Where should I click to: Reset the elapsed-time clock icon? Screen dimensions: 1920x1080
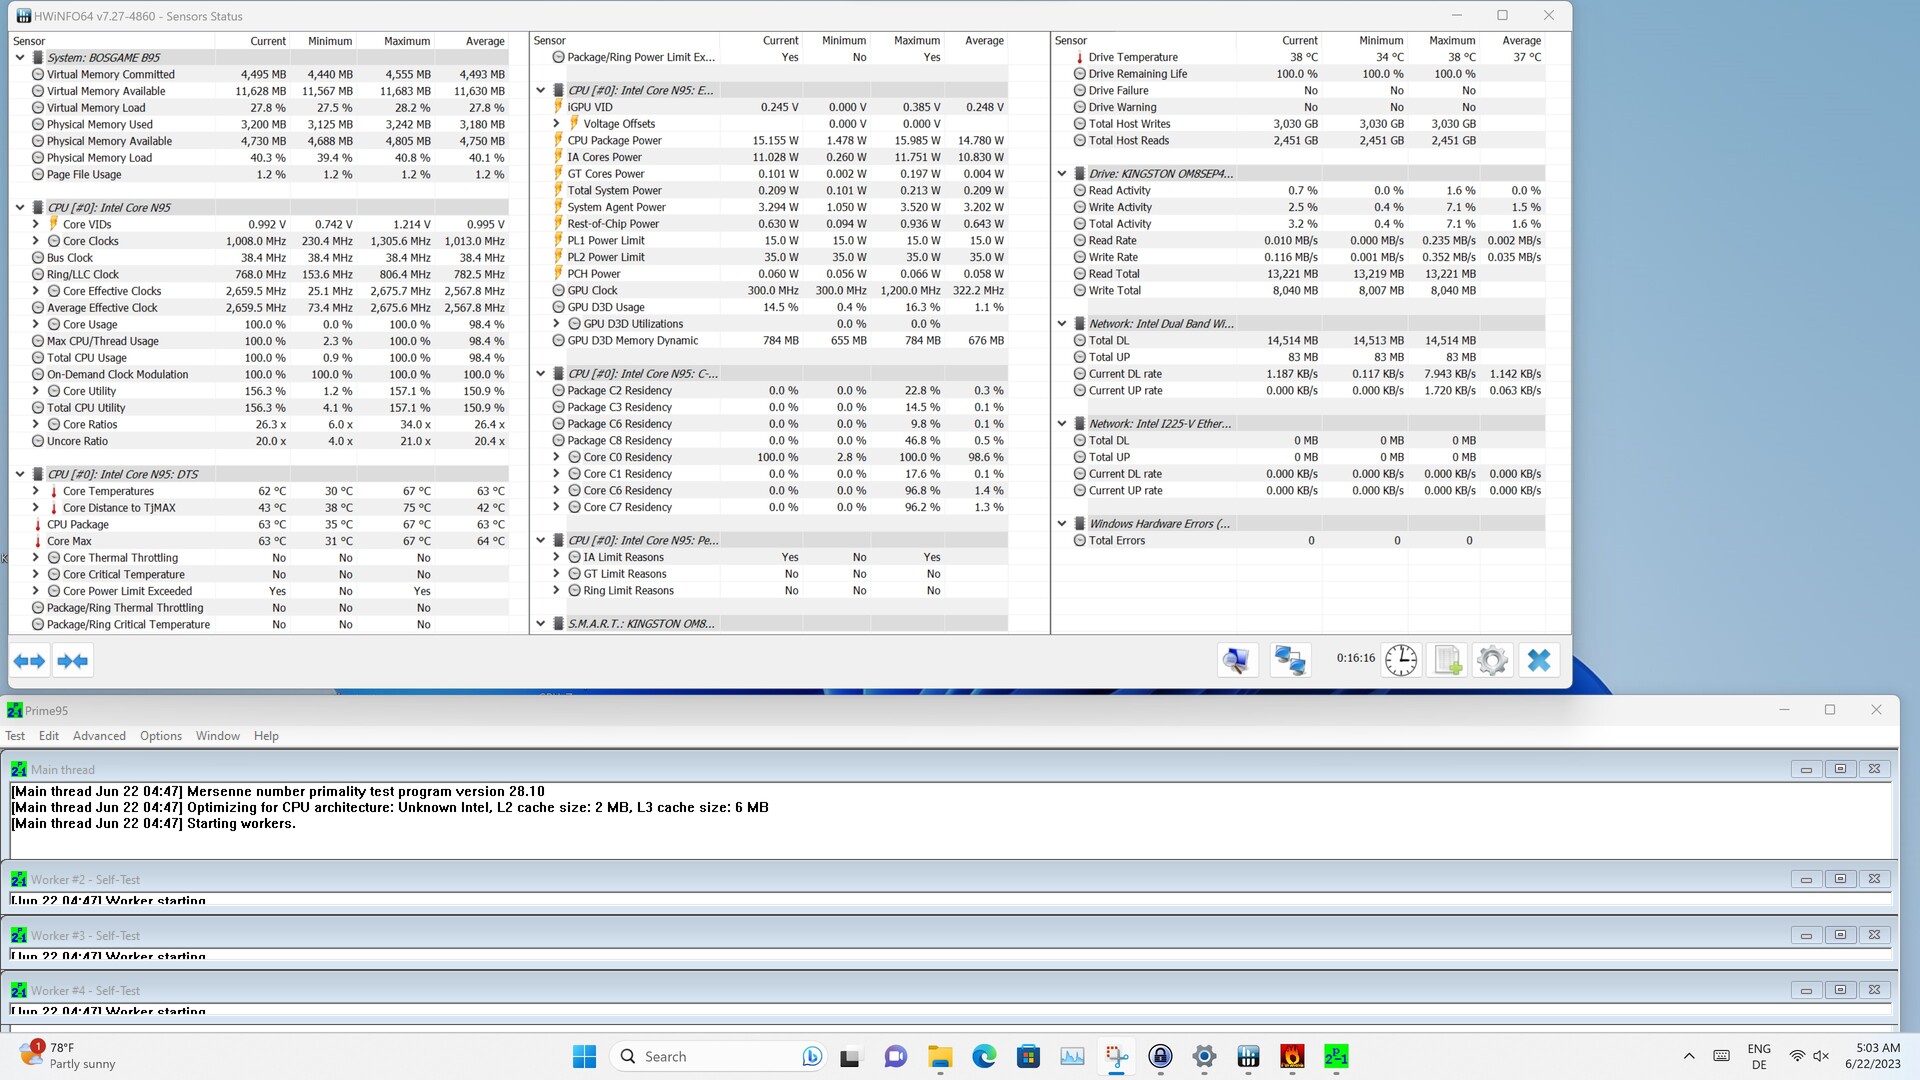1401,661
